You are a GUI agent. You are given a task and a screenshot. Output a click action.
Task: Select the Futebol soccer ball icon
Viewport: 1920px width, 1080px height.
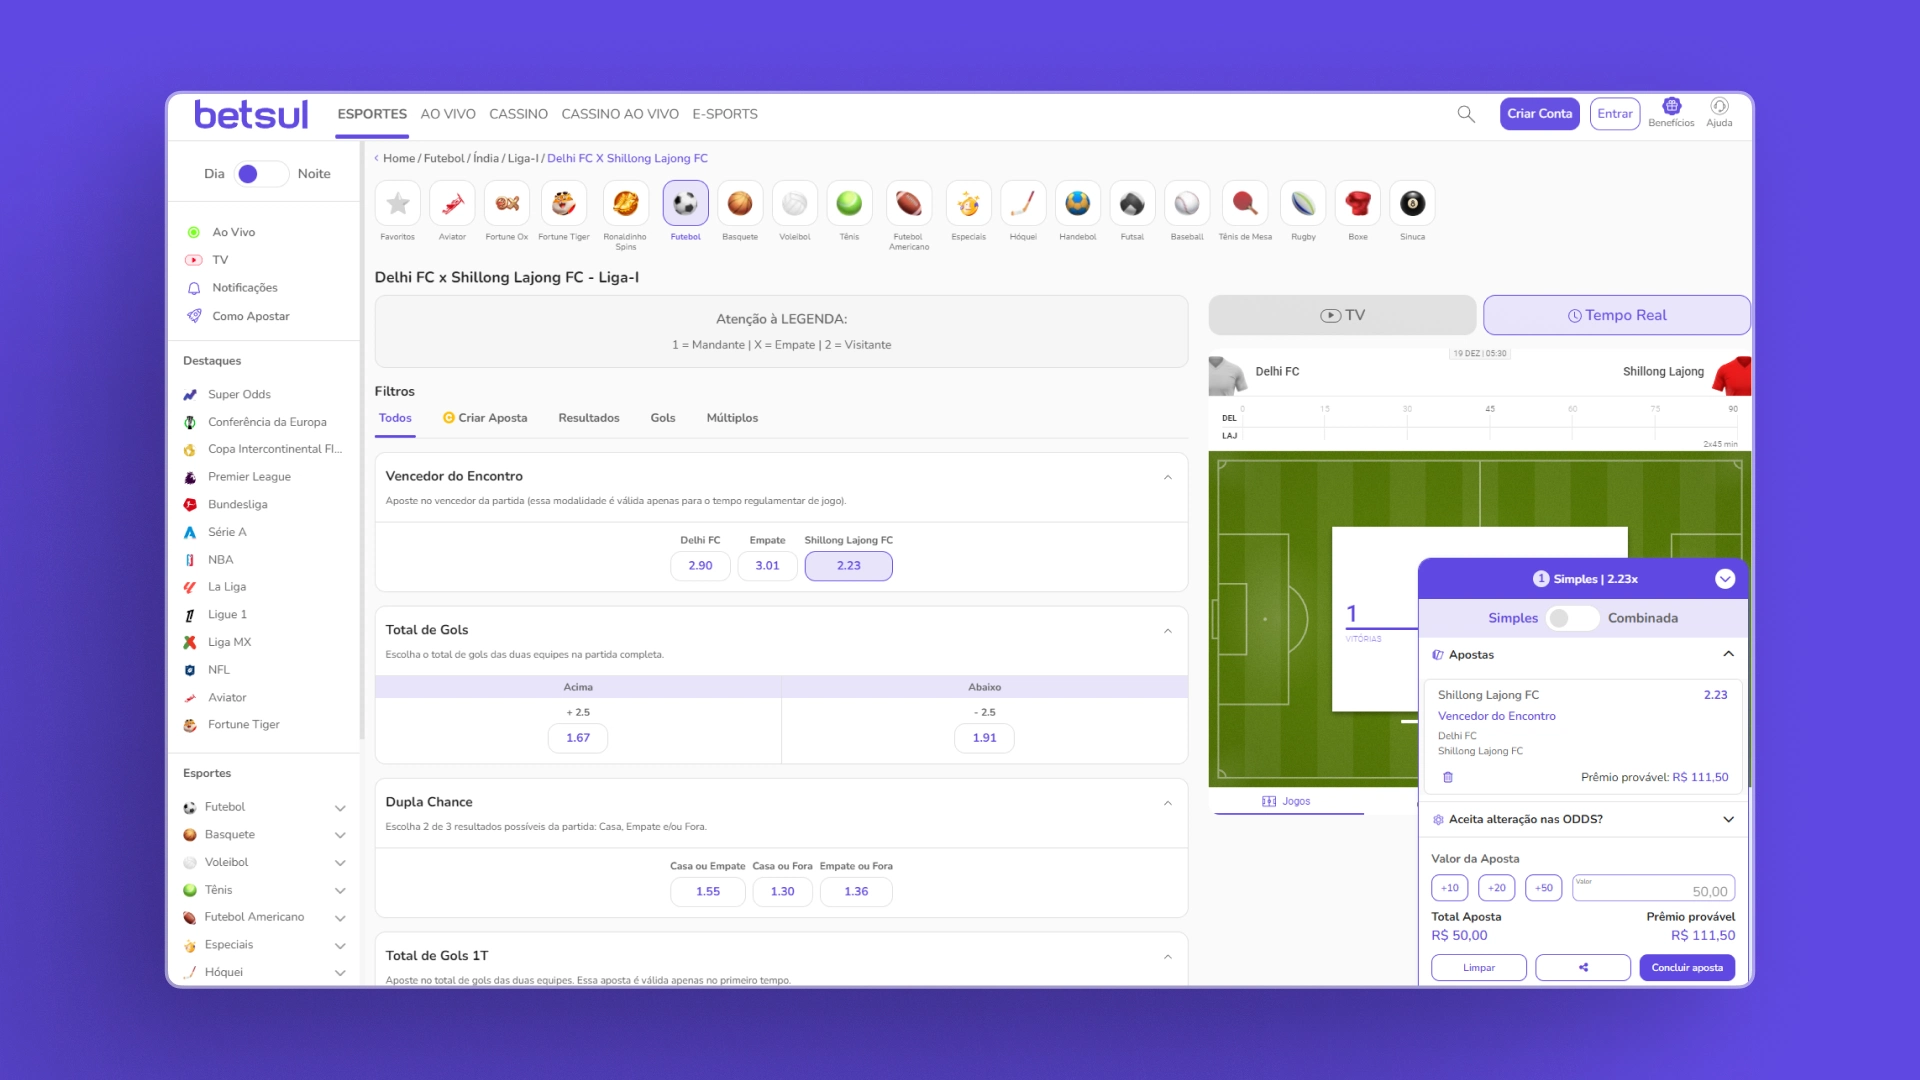tap(685, 204)
